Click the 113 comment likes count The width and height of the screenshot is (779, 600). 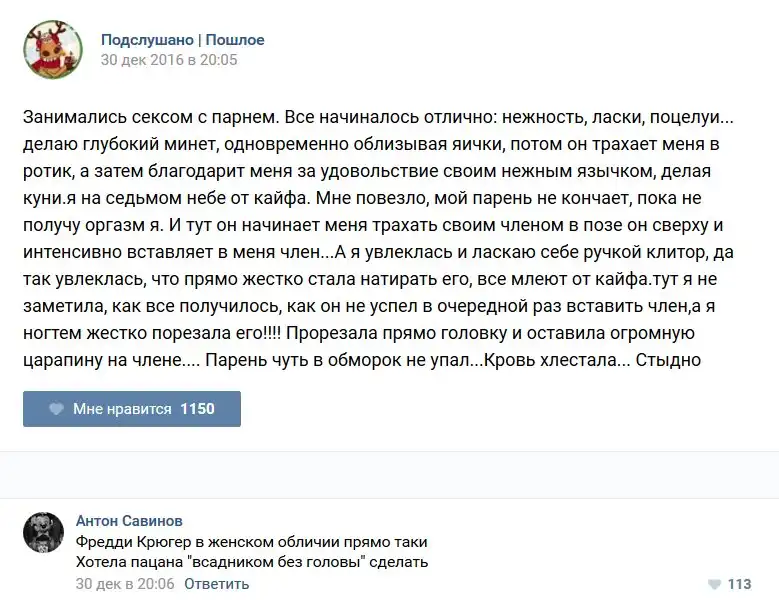739,584
